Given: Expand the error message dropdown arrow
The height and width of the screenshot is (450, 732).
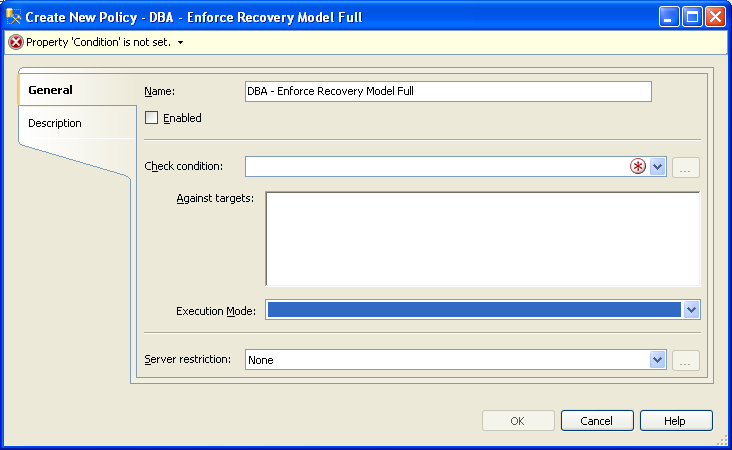Looking at the screenshot, I should [x=181, y=42].
